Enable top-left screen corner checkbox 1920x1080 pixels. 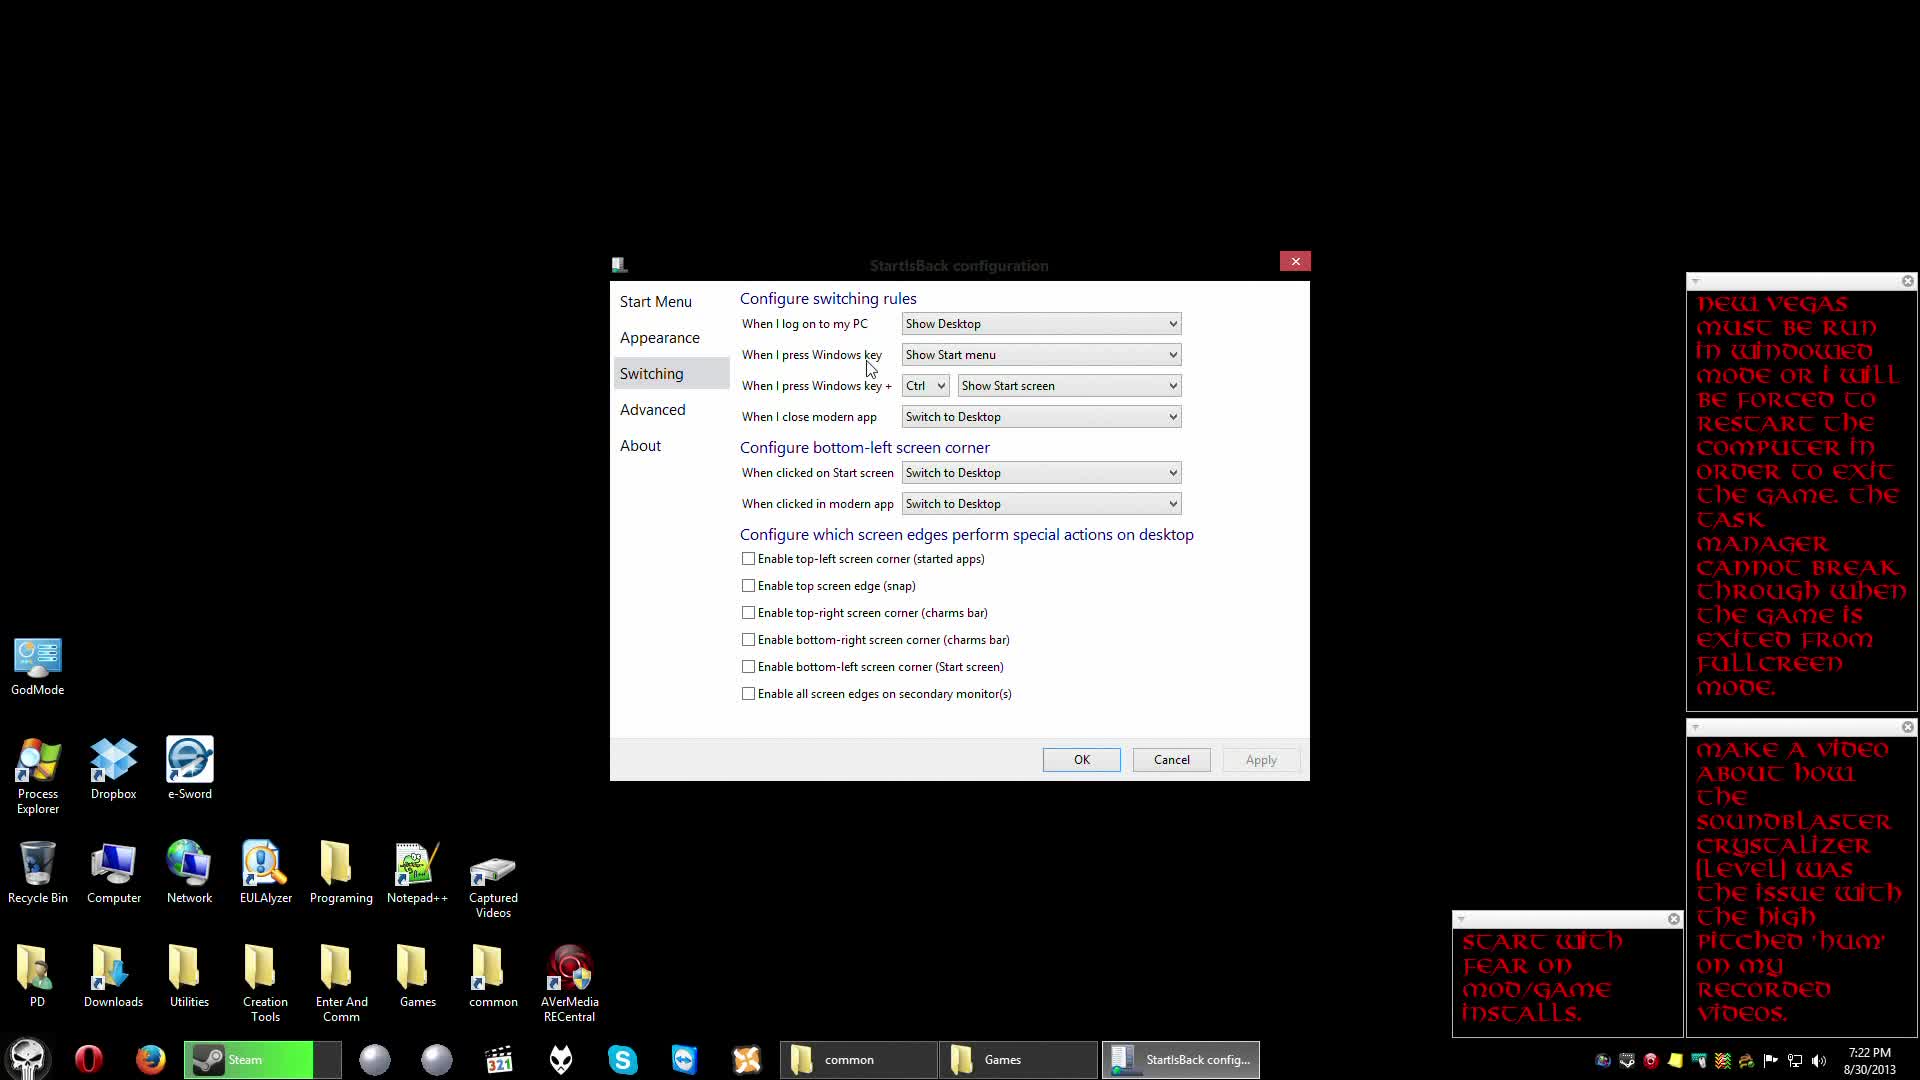coord(748,559)
